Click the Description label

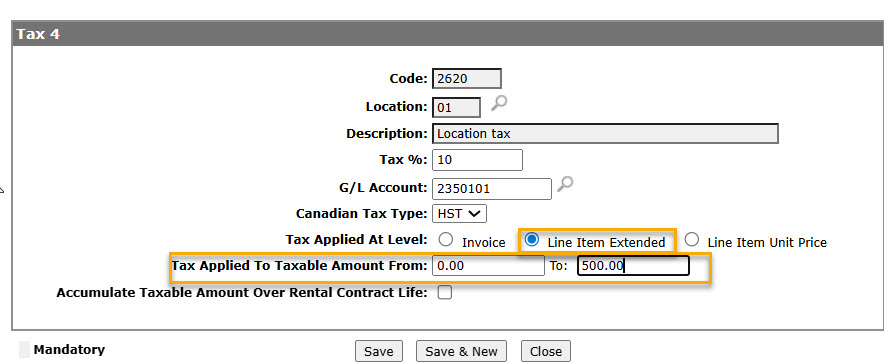pos(386,134)
